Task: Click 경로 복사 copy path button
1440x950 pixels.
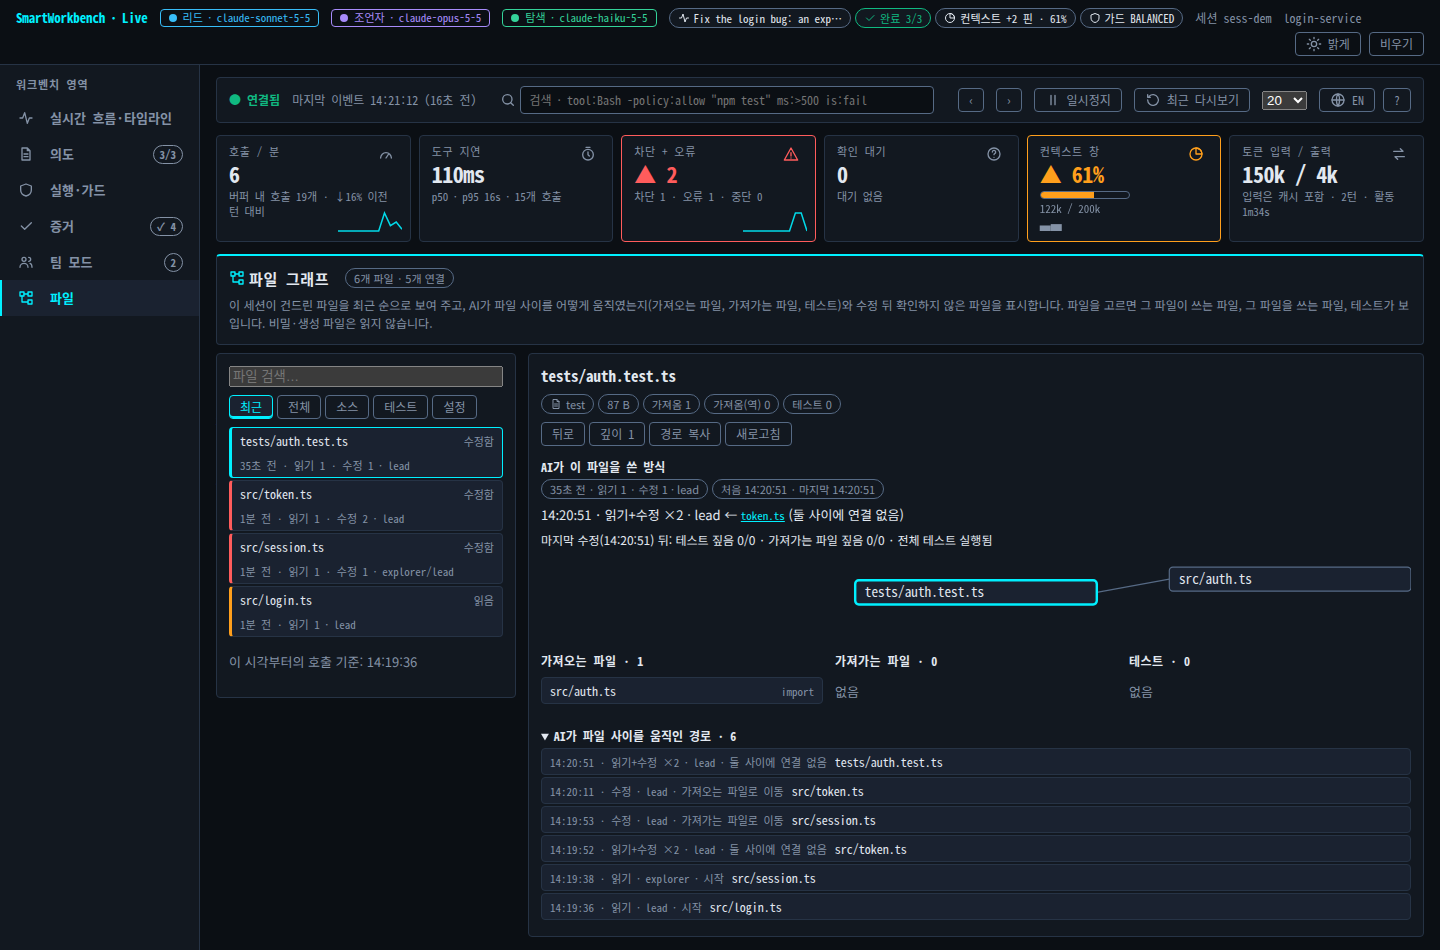Action: [685, 434]
